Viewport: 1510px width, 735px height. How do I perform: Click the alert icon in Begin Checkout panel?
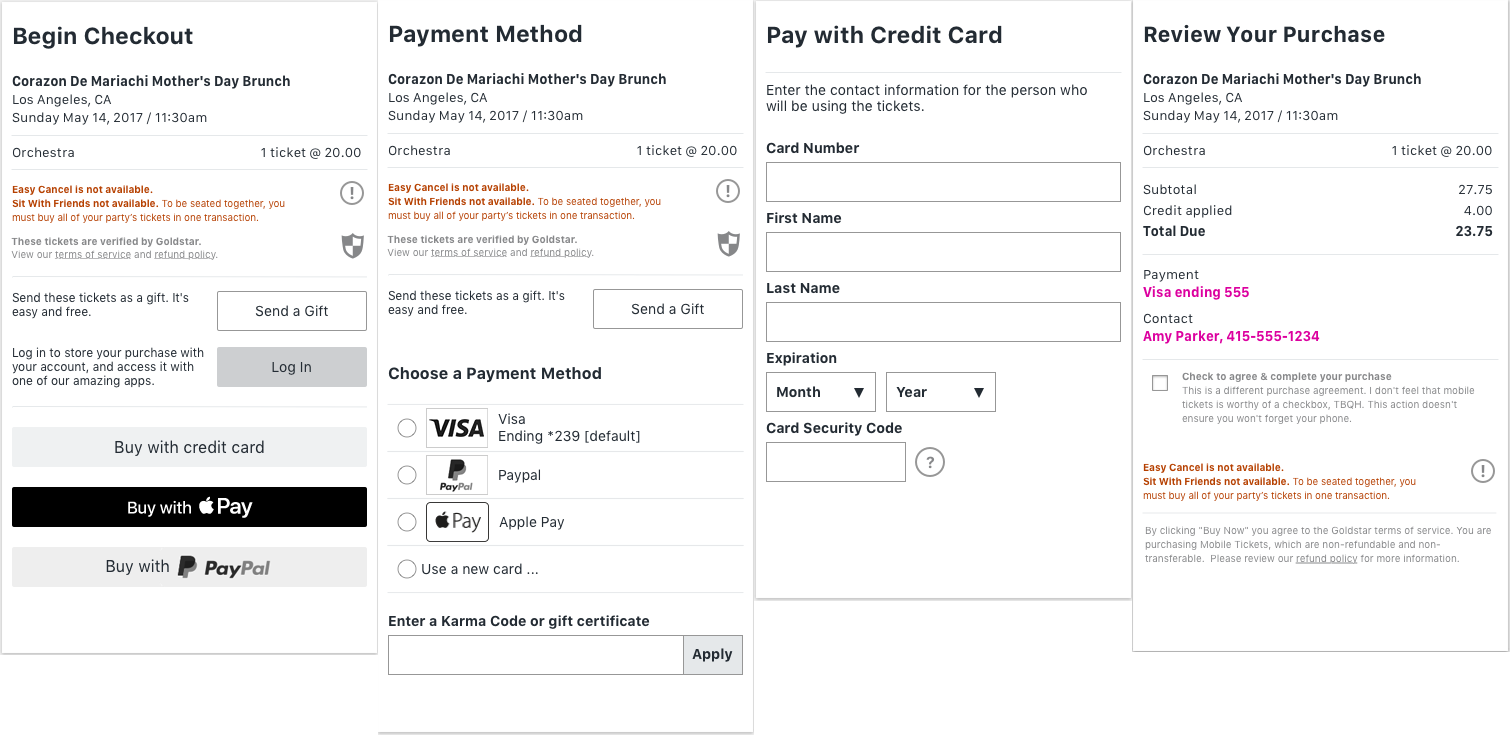click(x=352, y=193)
